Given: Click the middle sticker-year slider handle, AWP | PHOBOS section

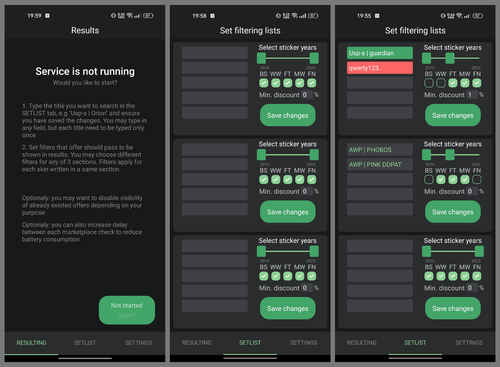Looking at the screenshot, I should pos(450,155).
